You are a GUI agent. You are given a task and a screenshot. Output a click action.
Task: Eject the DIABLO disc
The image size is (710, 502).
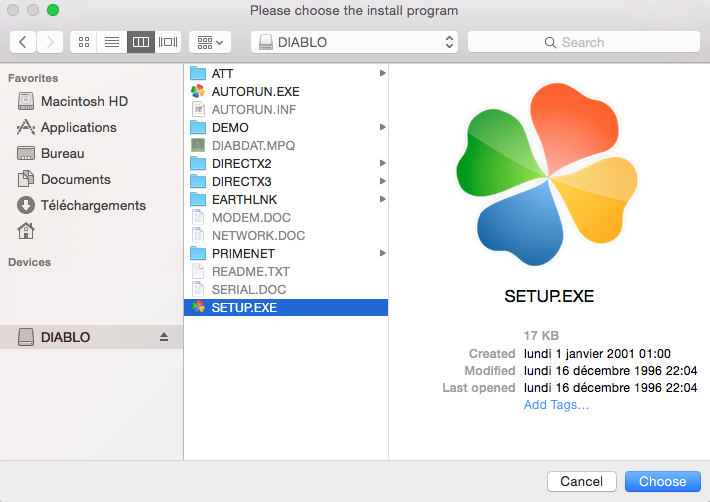pyautogui.click(x=164, y=337)
